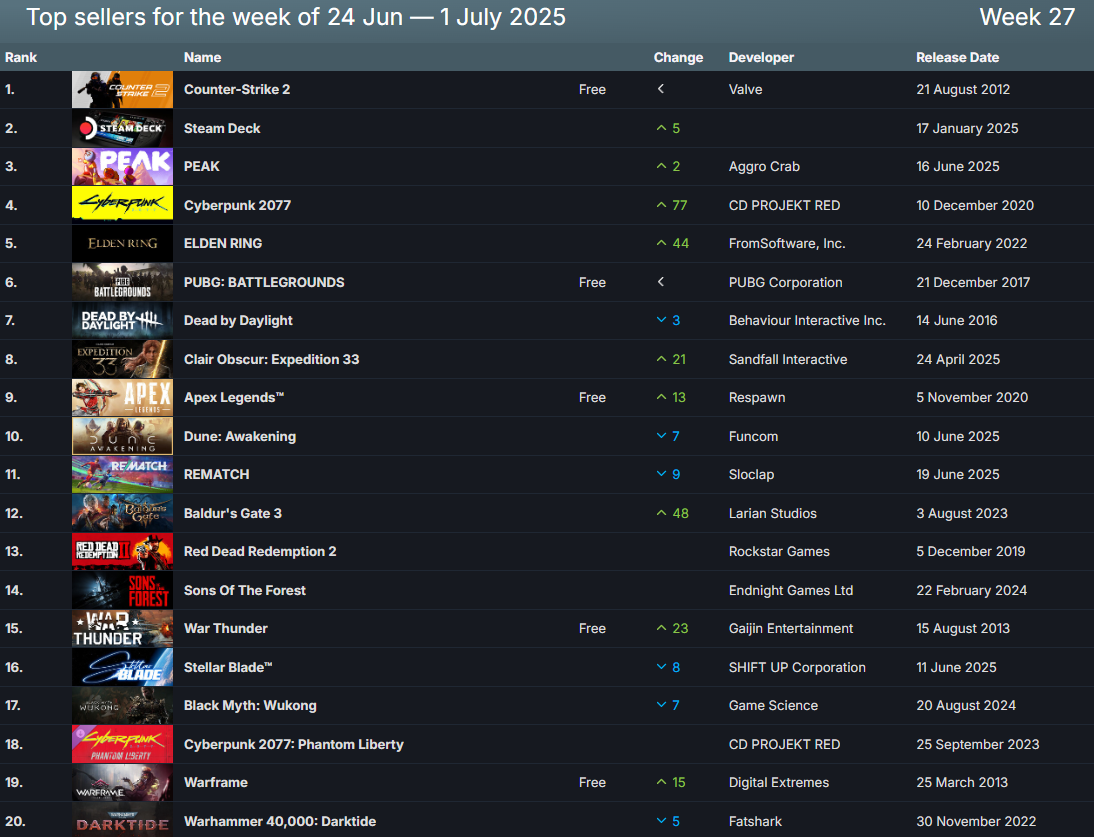Open Sons Of The Forest name link

tap(245, 591)
